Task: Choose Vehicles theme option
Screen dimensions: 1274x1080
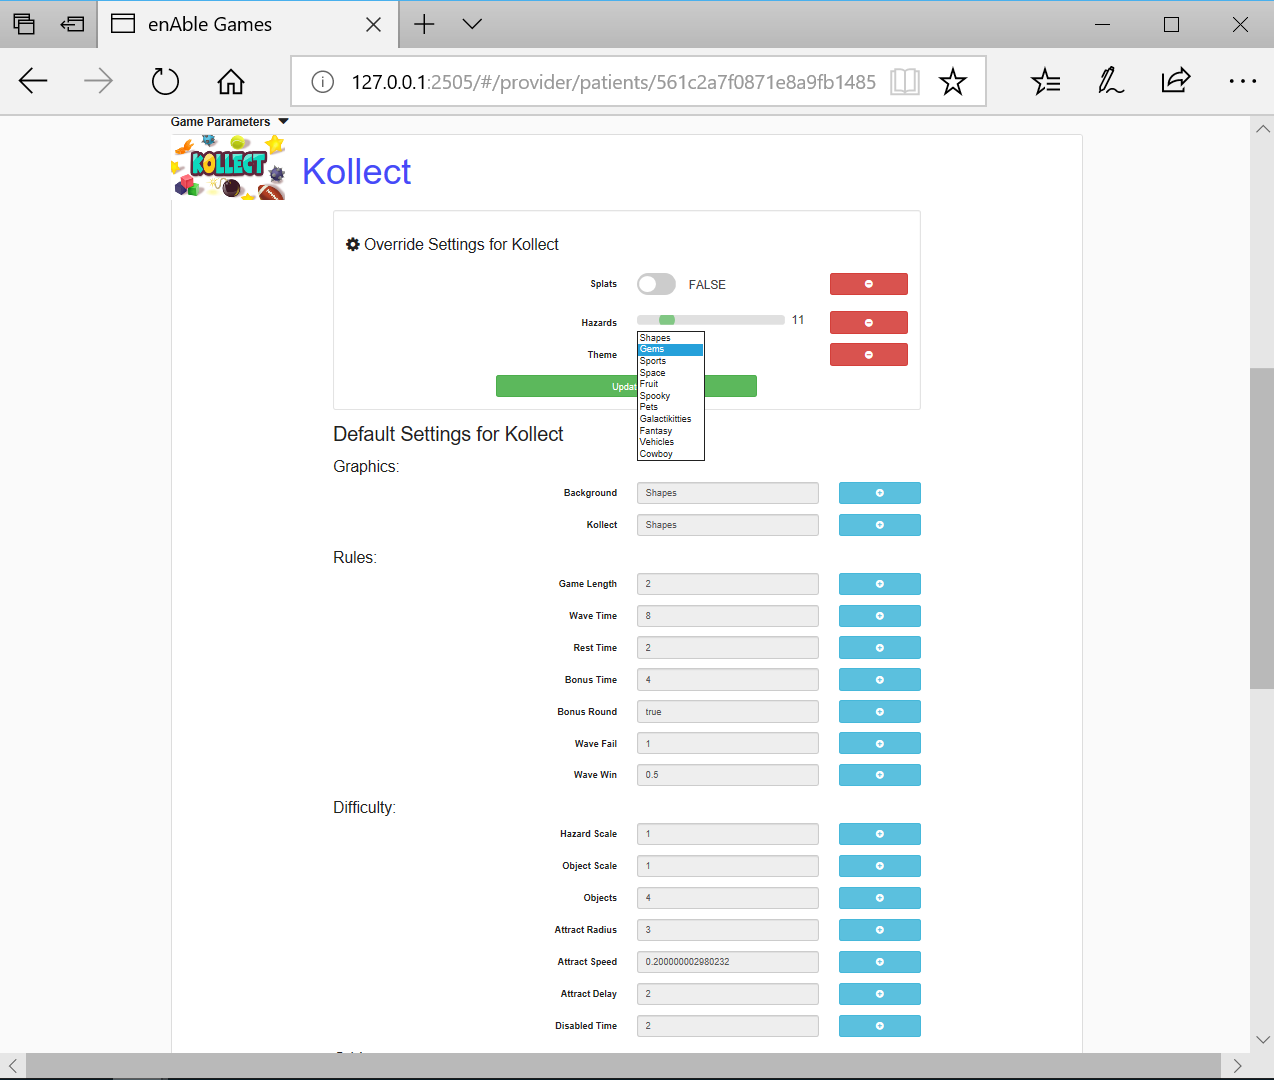Action: pos(670,442)
